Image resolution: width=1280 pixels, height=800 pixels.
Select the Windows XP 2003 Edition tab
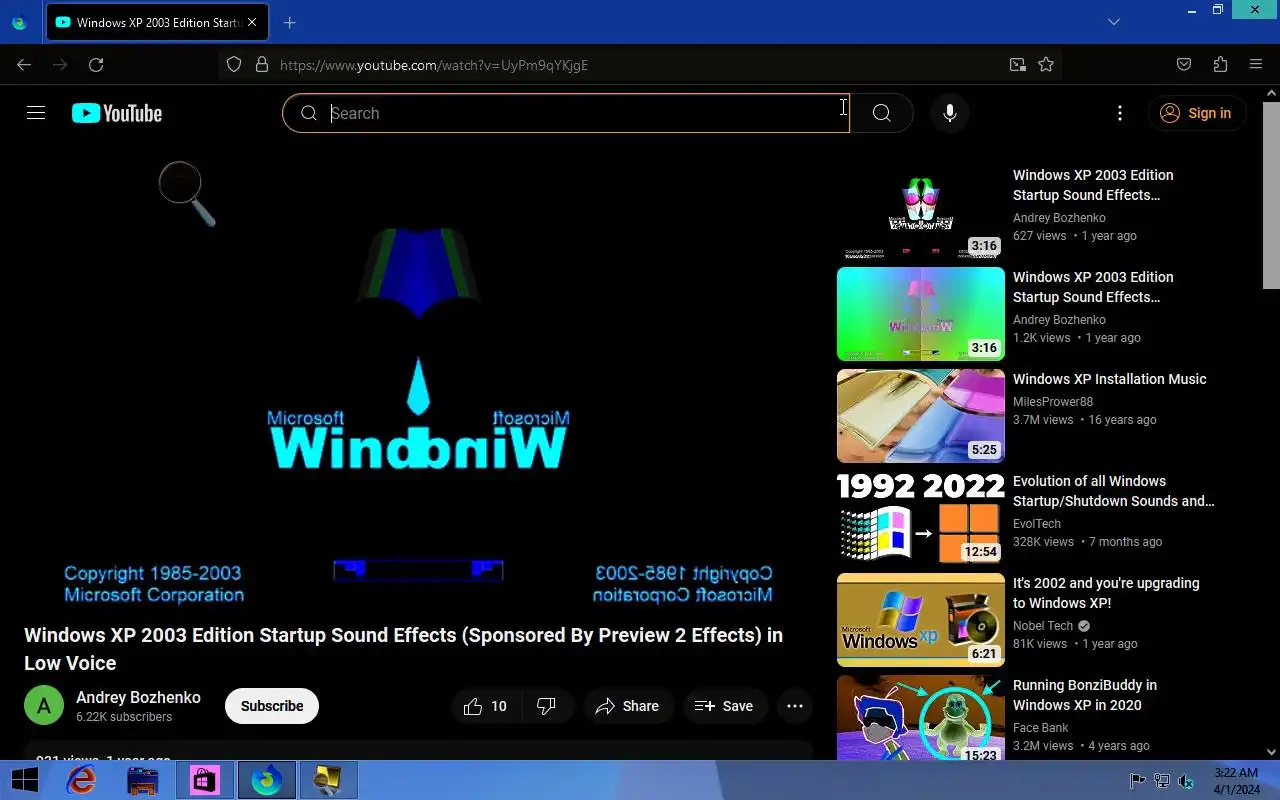157,22
